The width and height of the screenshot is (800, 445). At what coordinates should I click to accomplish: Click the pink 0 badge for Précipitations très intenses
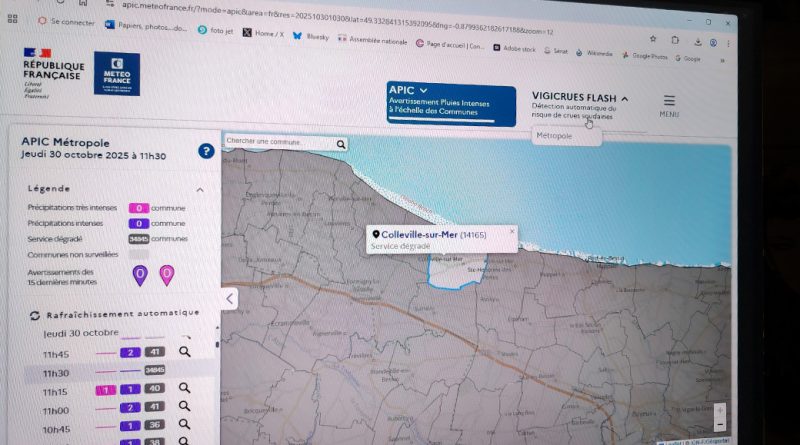[139, 208]
